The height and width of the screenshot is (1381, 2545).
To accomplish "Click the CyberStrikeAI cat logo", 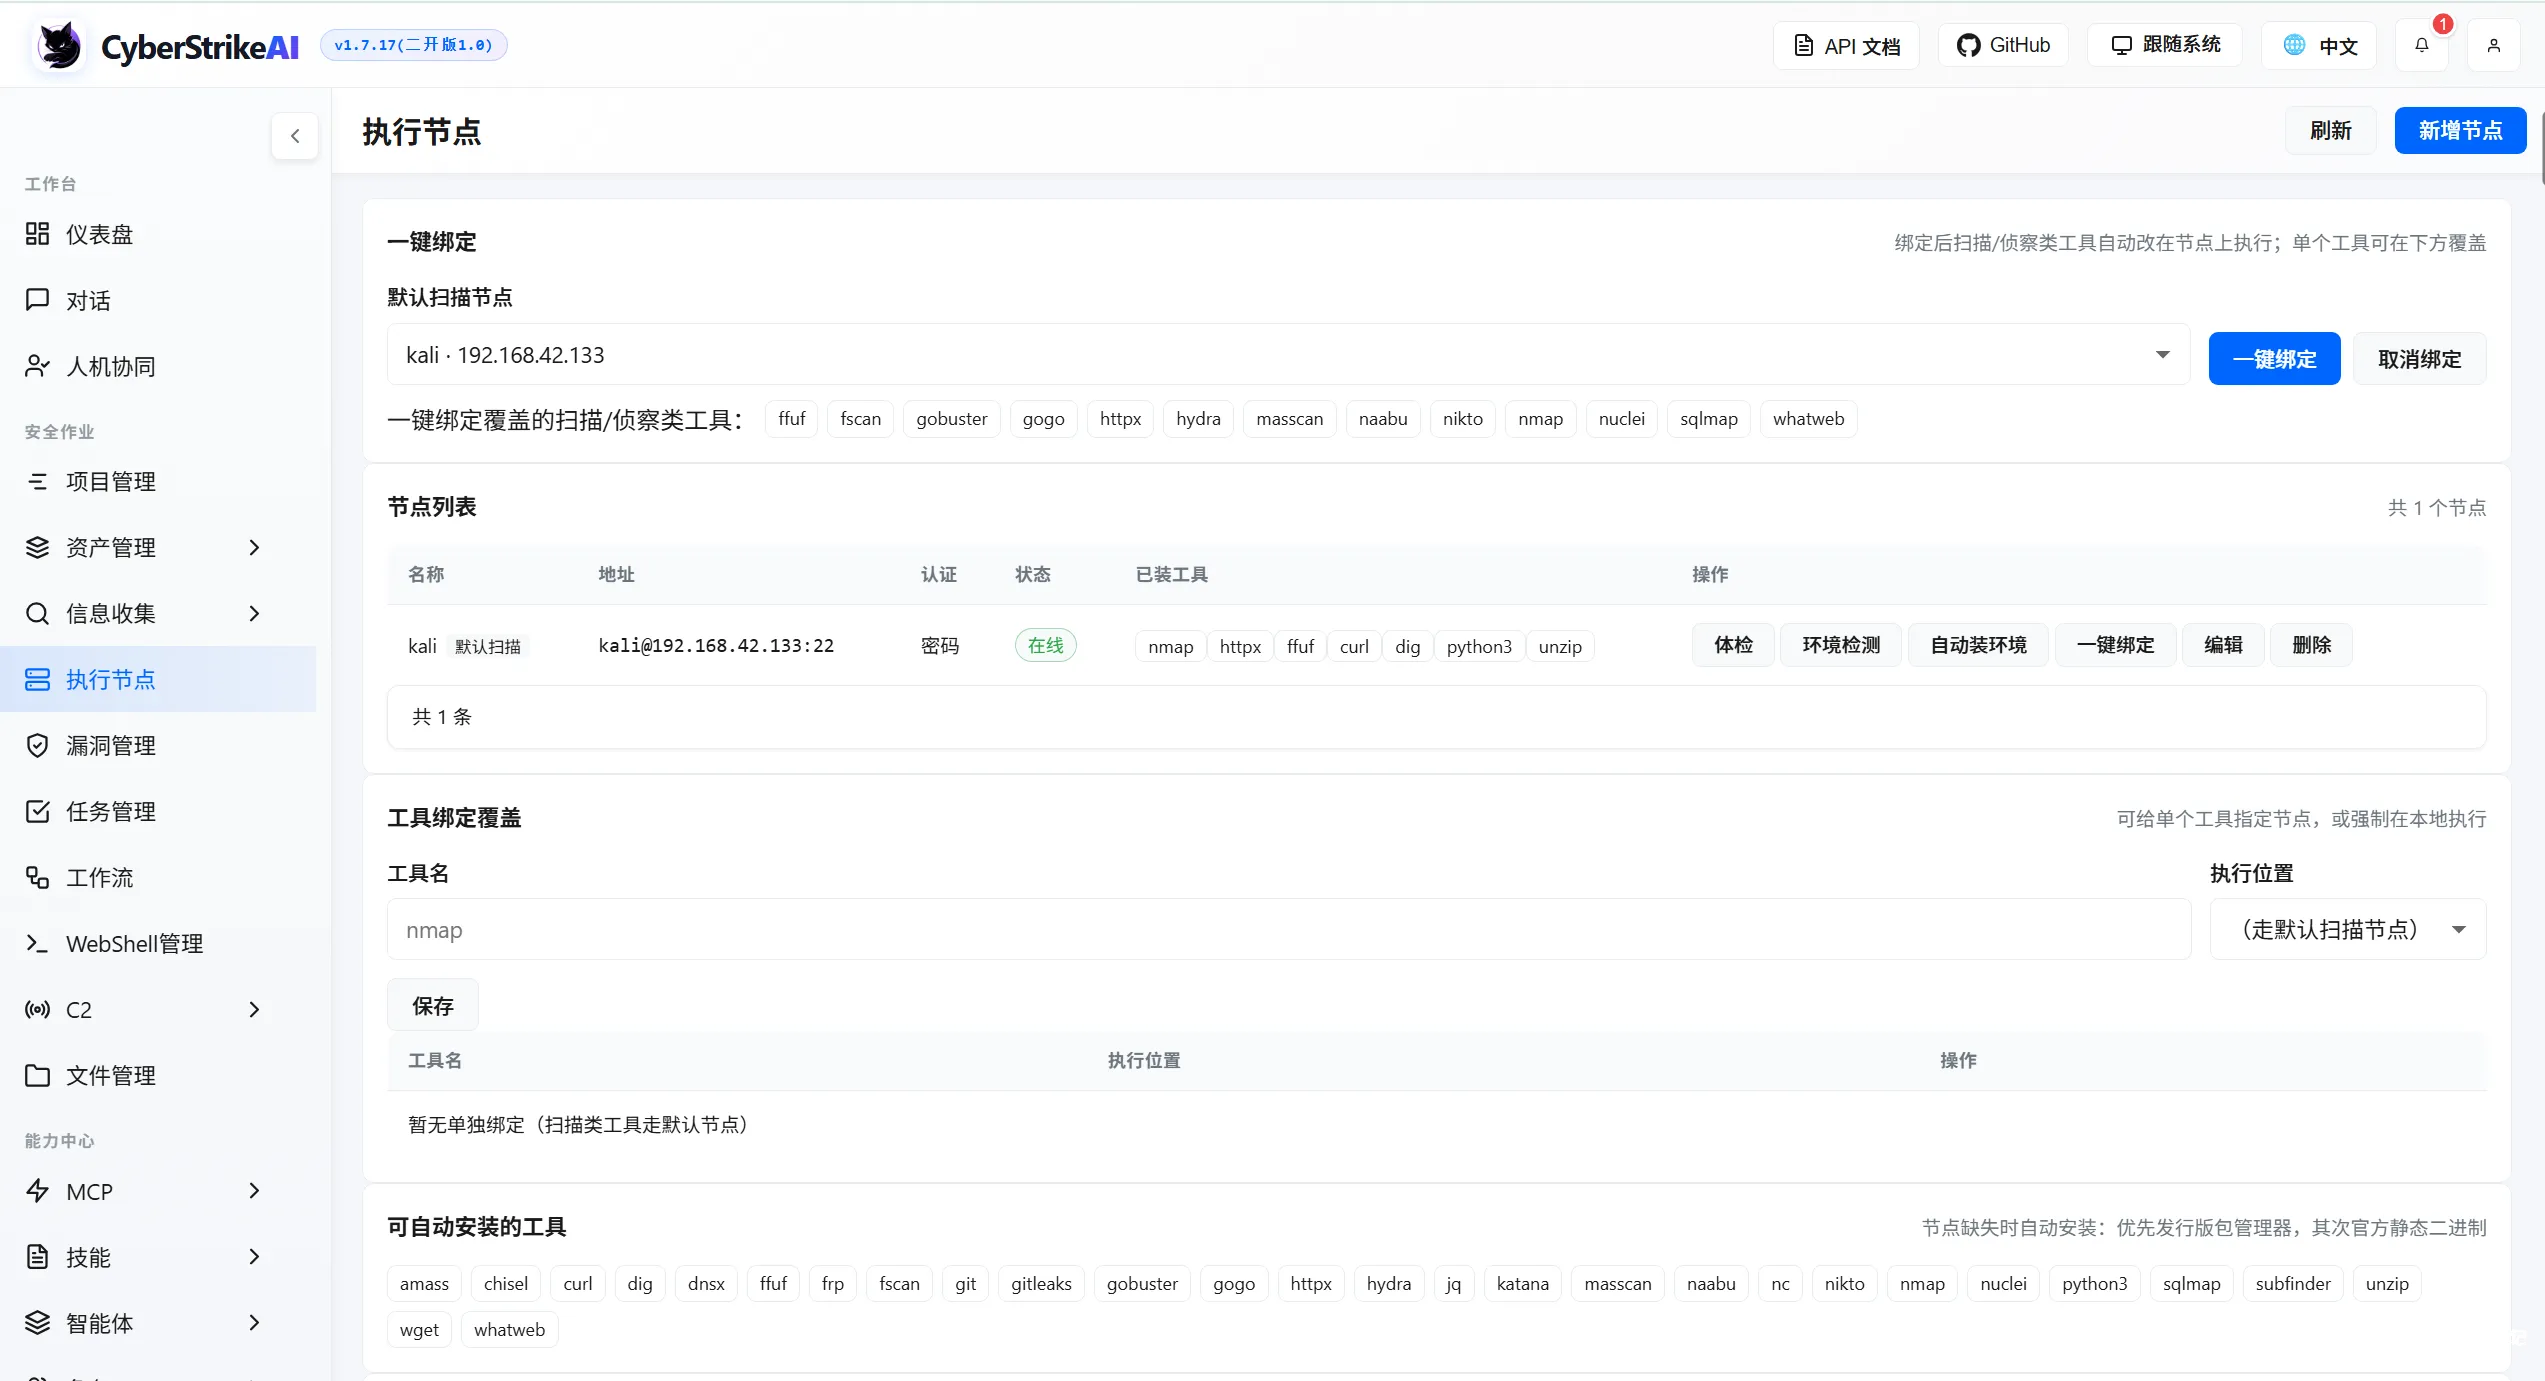I will point(59,45).
